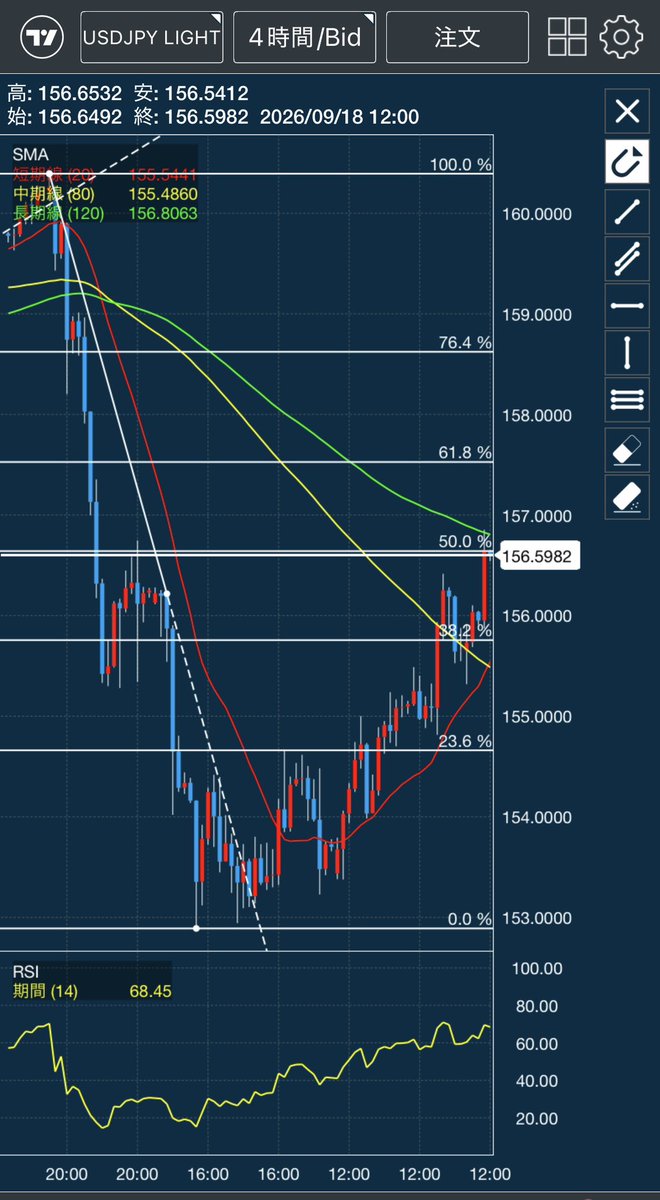Select the 50.0 % Fibonacci level label

tap(465, 541)
